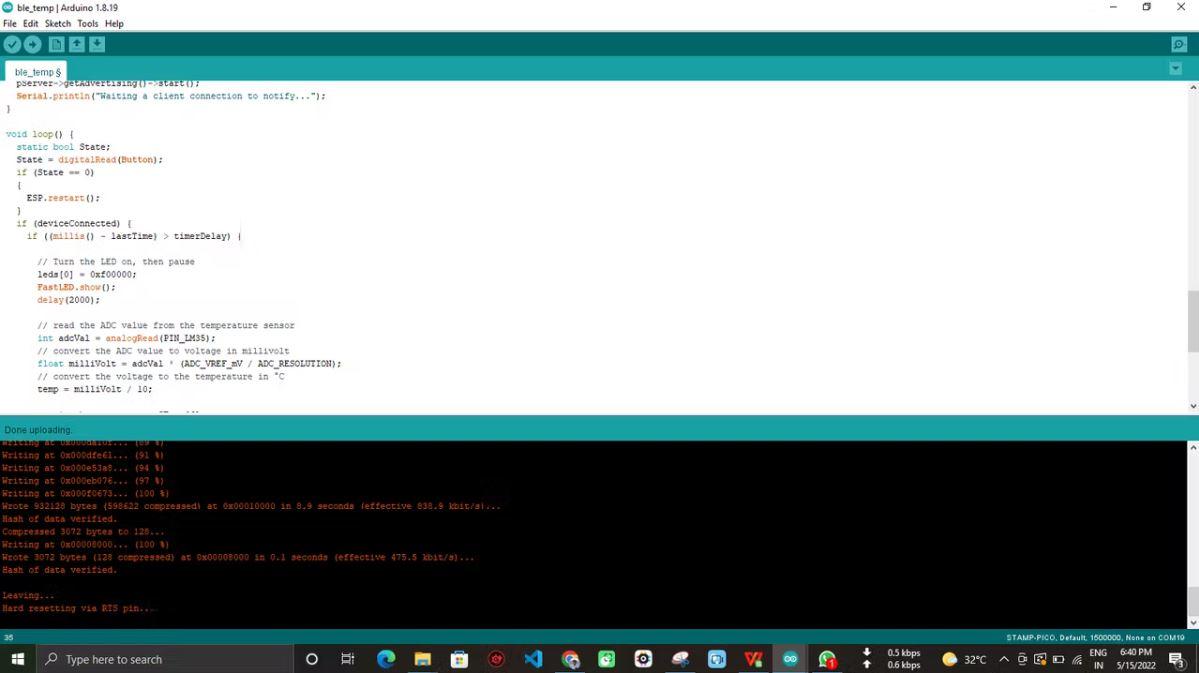Viewport: 1199px width, 673px height.
Task: Click the Arduino logo in the title bar
Action: tap(8, 7)
